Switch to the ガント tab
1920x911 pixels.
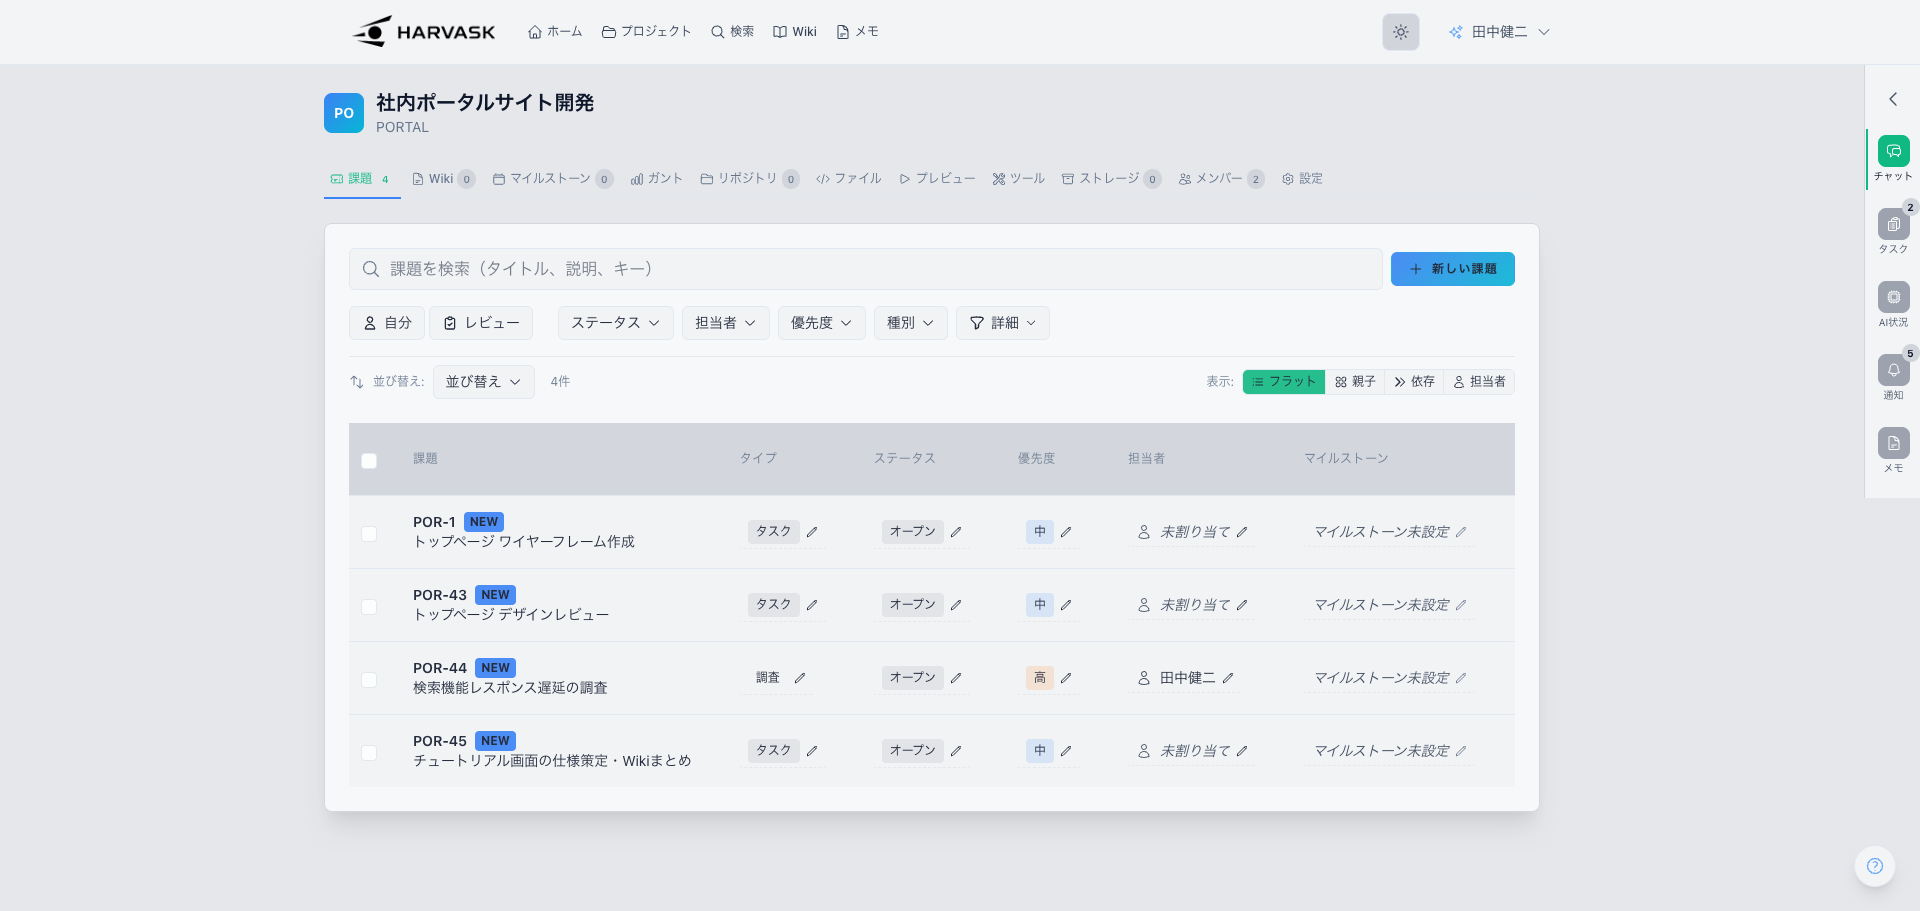tap(657, 179)
